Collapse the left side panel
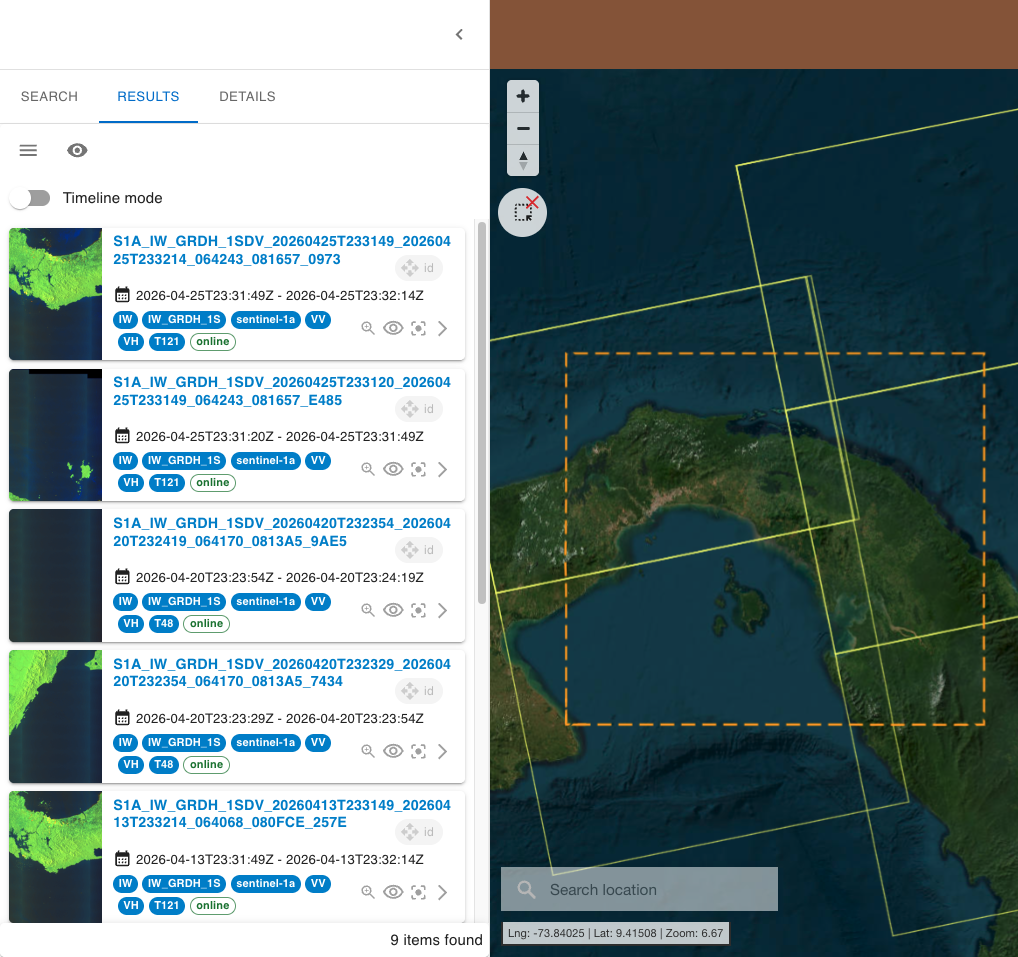This screenshot has height=957, width=1018. tap(459, 34)
